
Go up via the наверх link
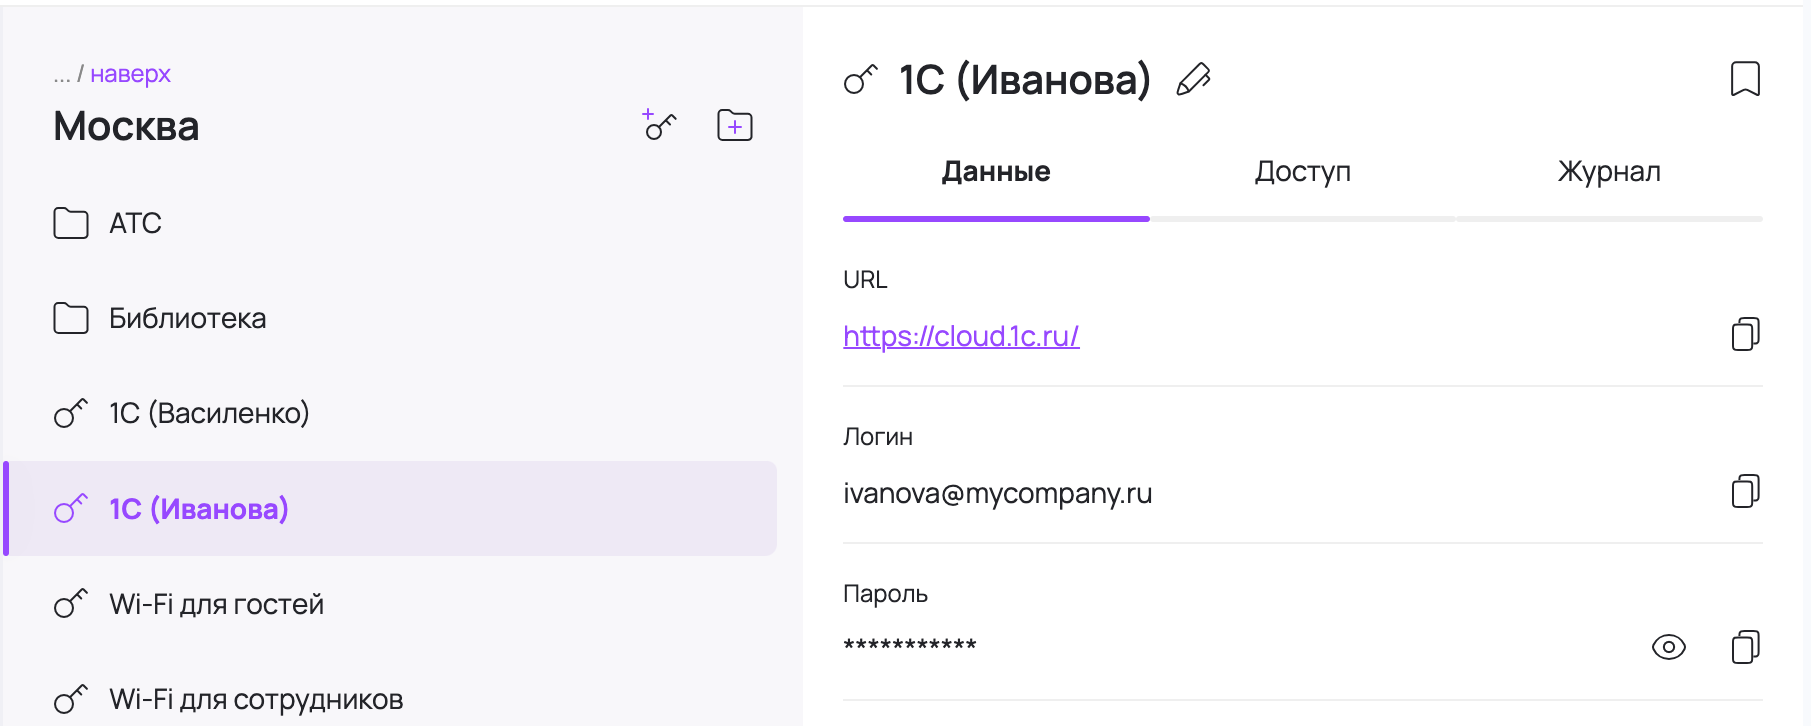[130, 74]
